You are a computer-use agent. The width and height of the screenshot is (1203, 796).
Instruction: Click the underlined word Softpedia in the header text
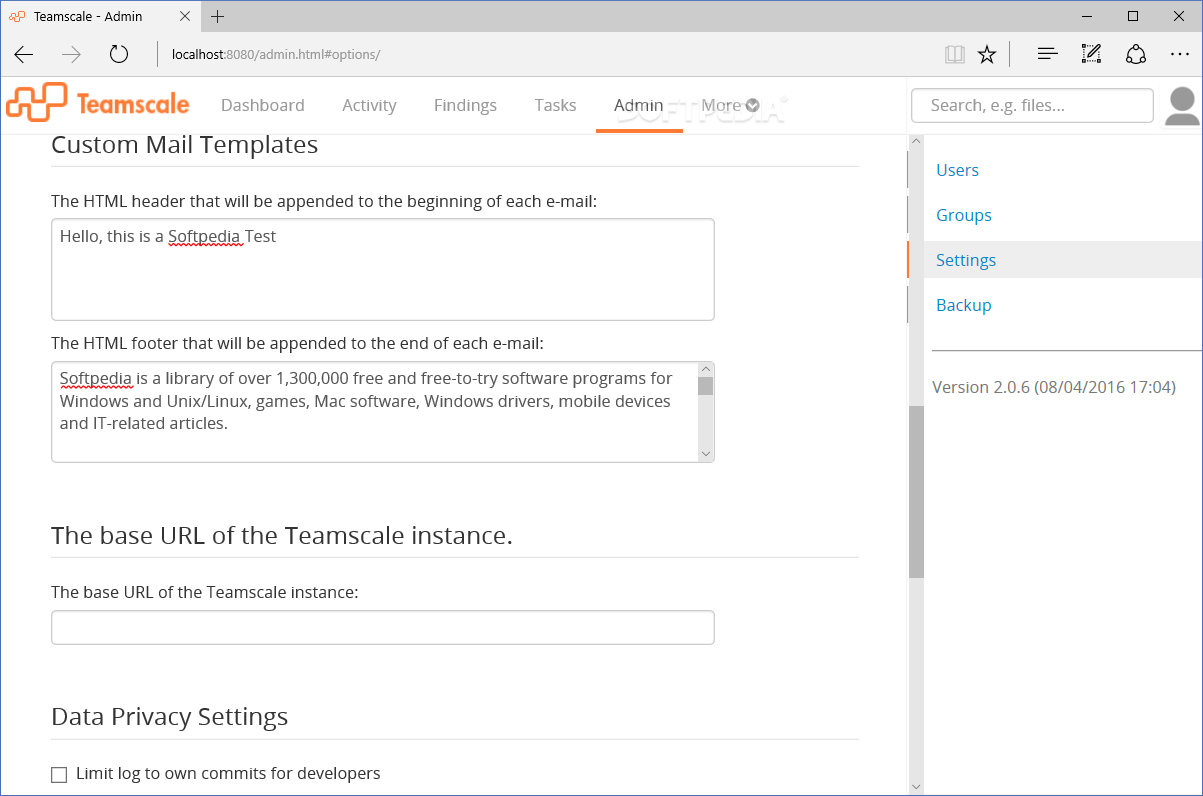click(x=205, y=237)
